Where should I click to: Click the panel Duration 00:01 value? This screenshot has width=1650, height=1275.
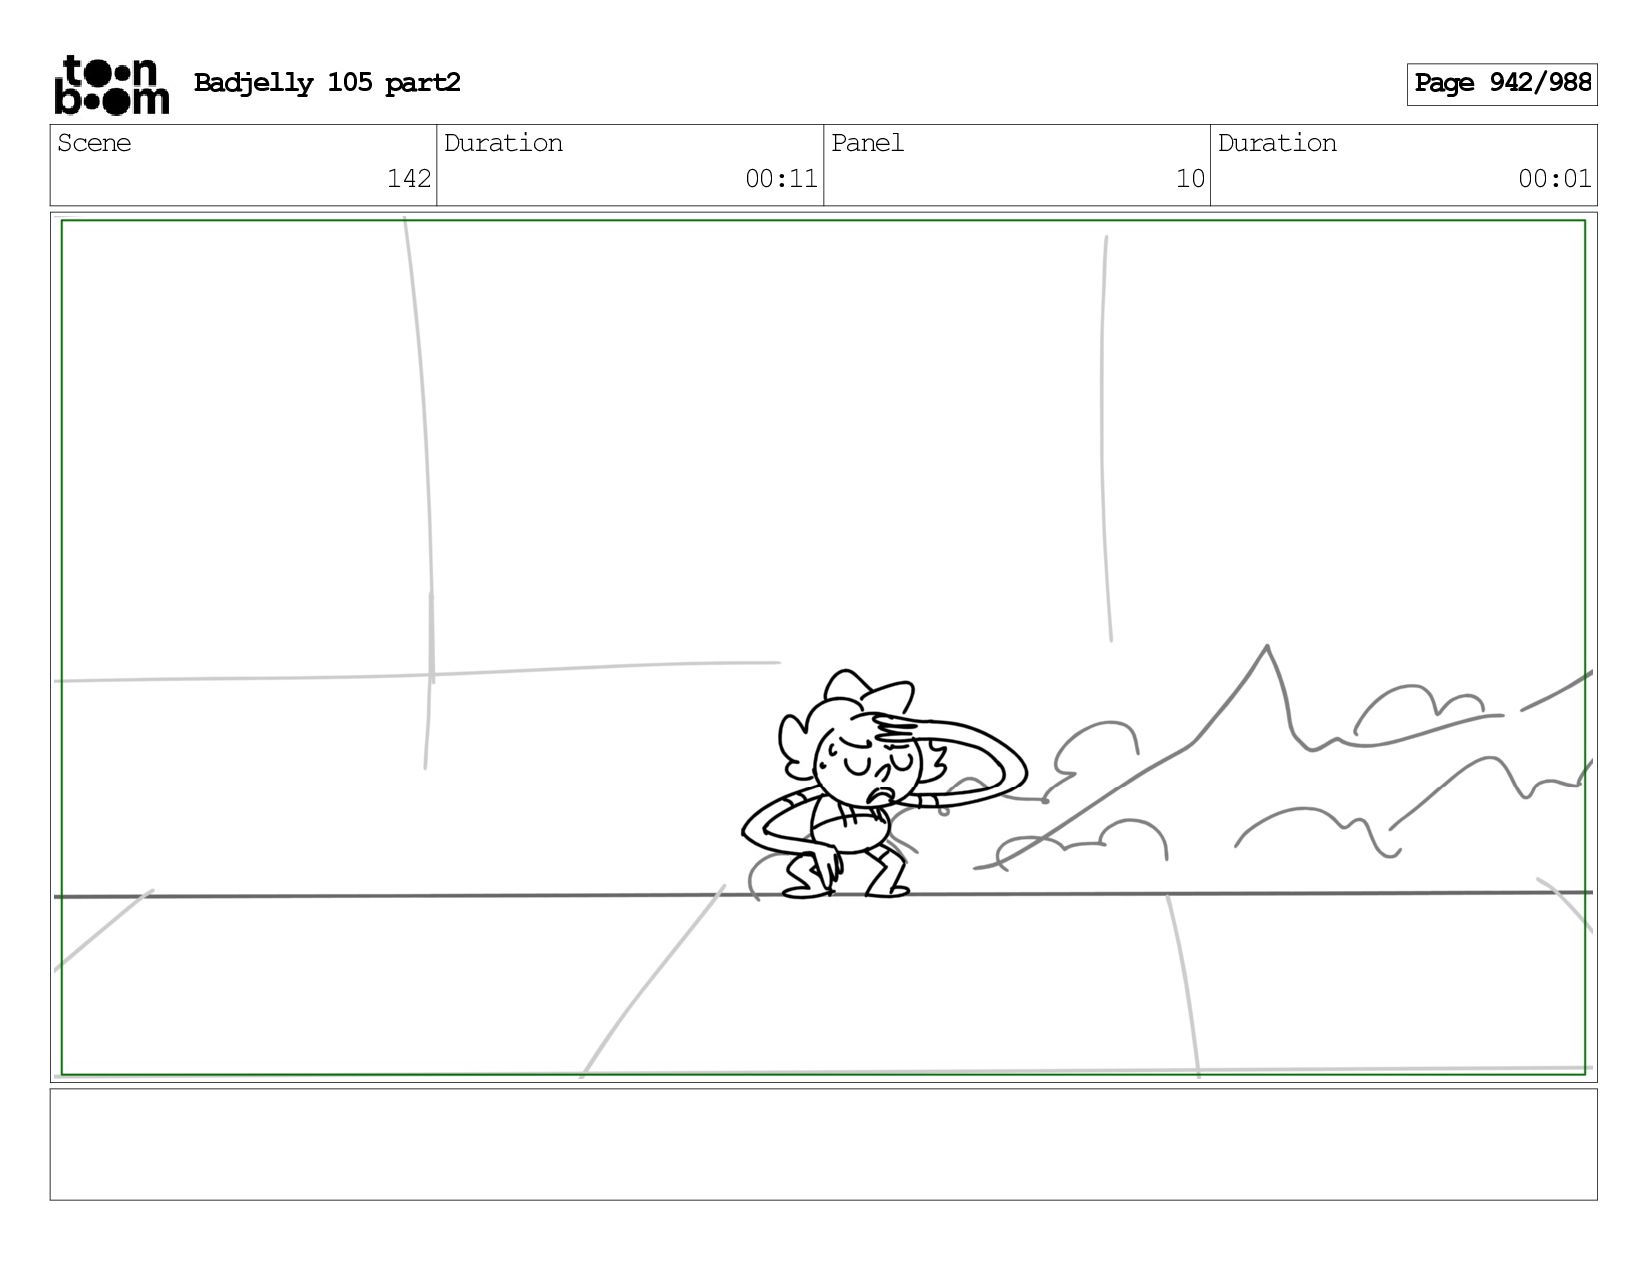click(x=1554, y=179)
